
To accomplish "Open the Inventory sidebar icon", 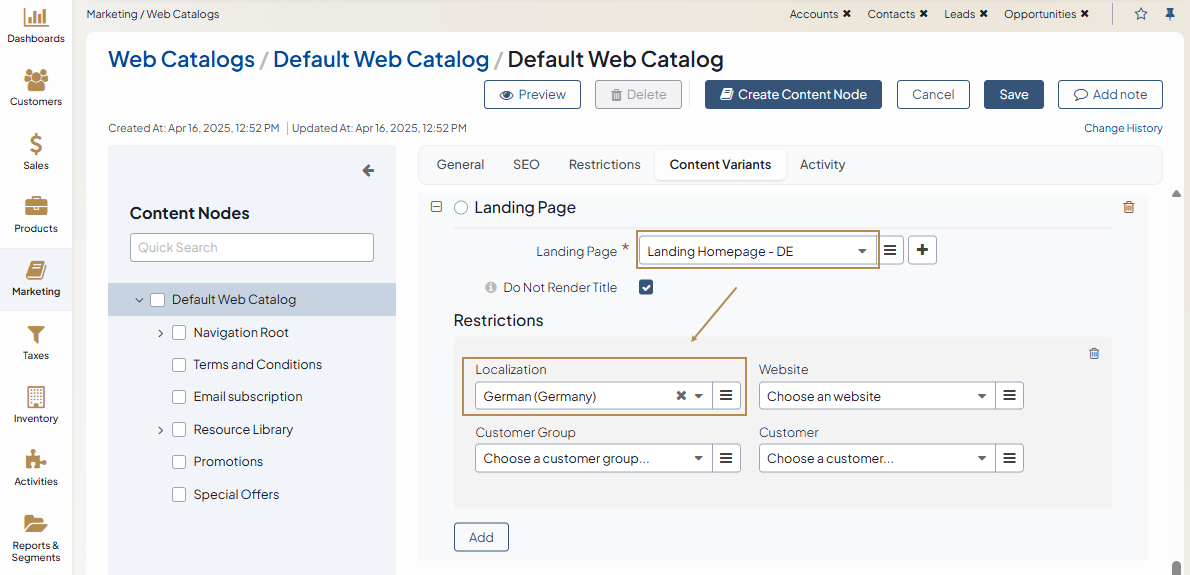I will (36, 398).
